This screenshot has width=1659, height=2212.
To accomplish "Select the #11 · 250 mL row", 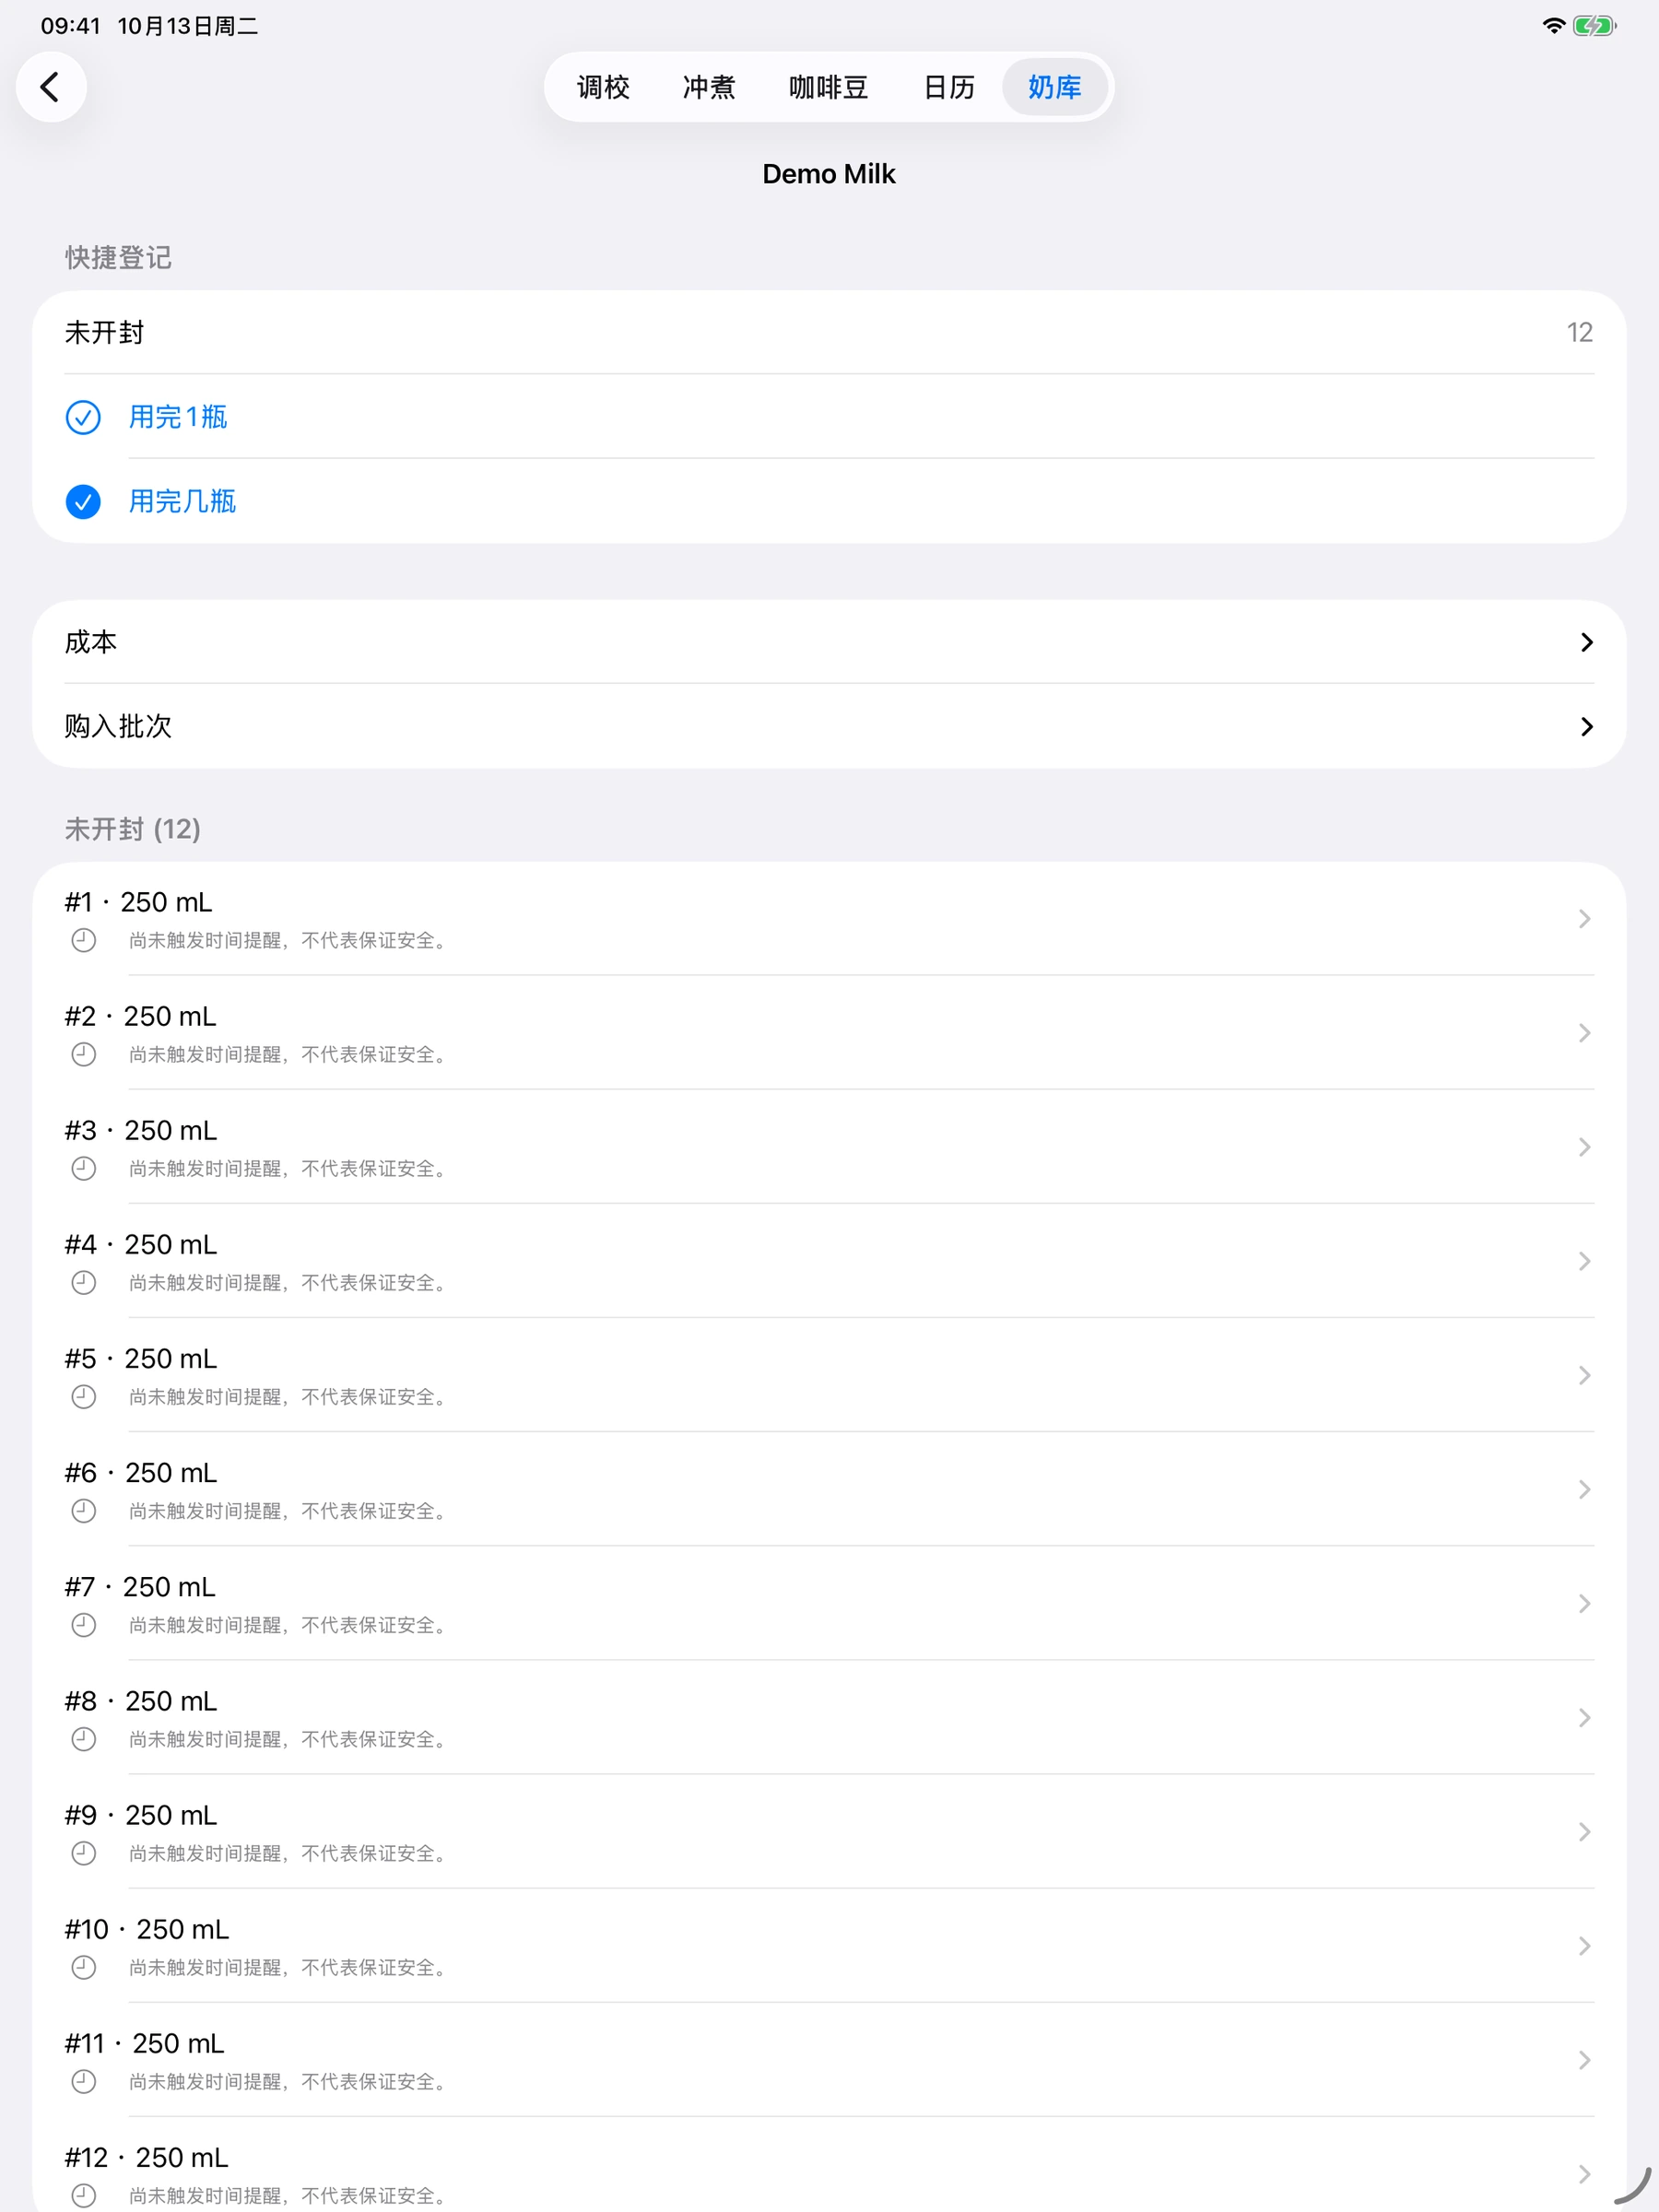I will click(829, 2060).
